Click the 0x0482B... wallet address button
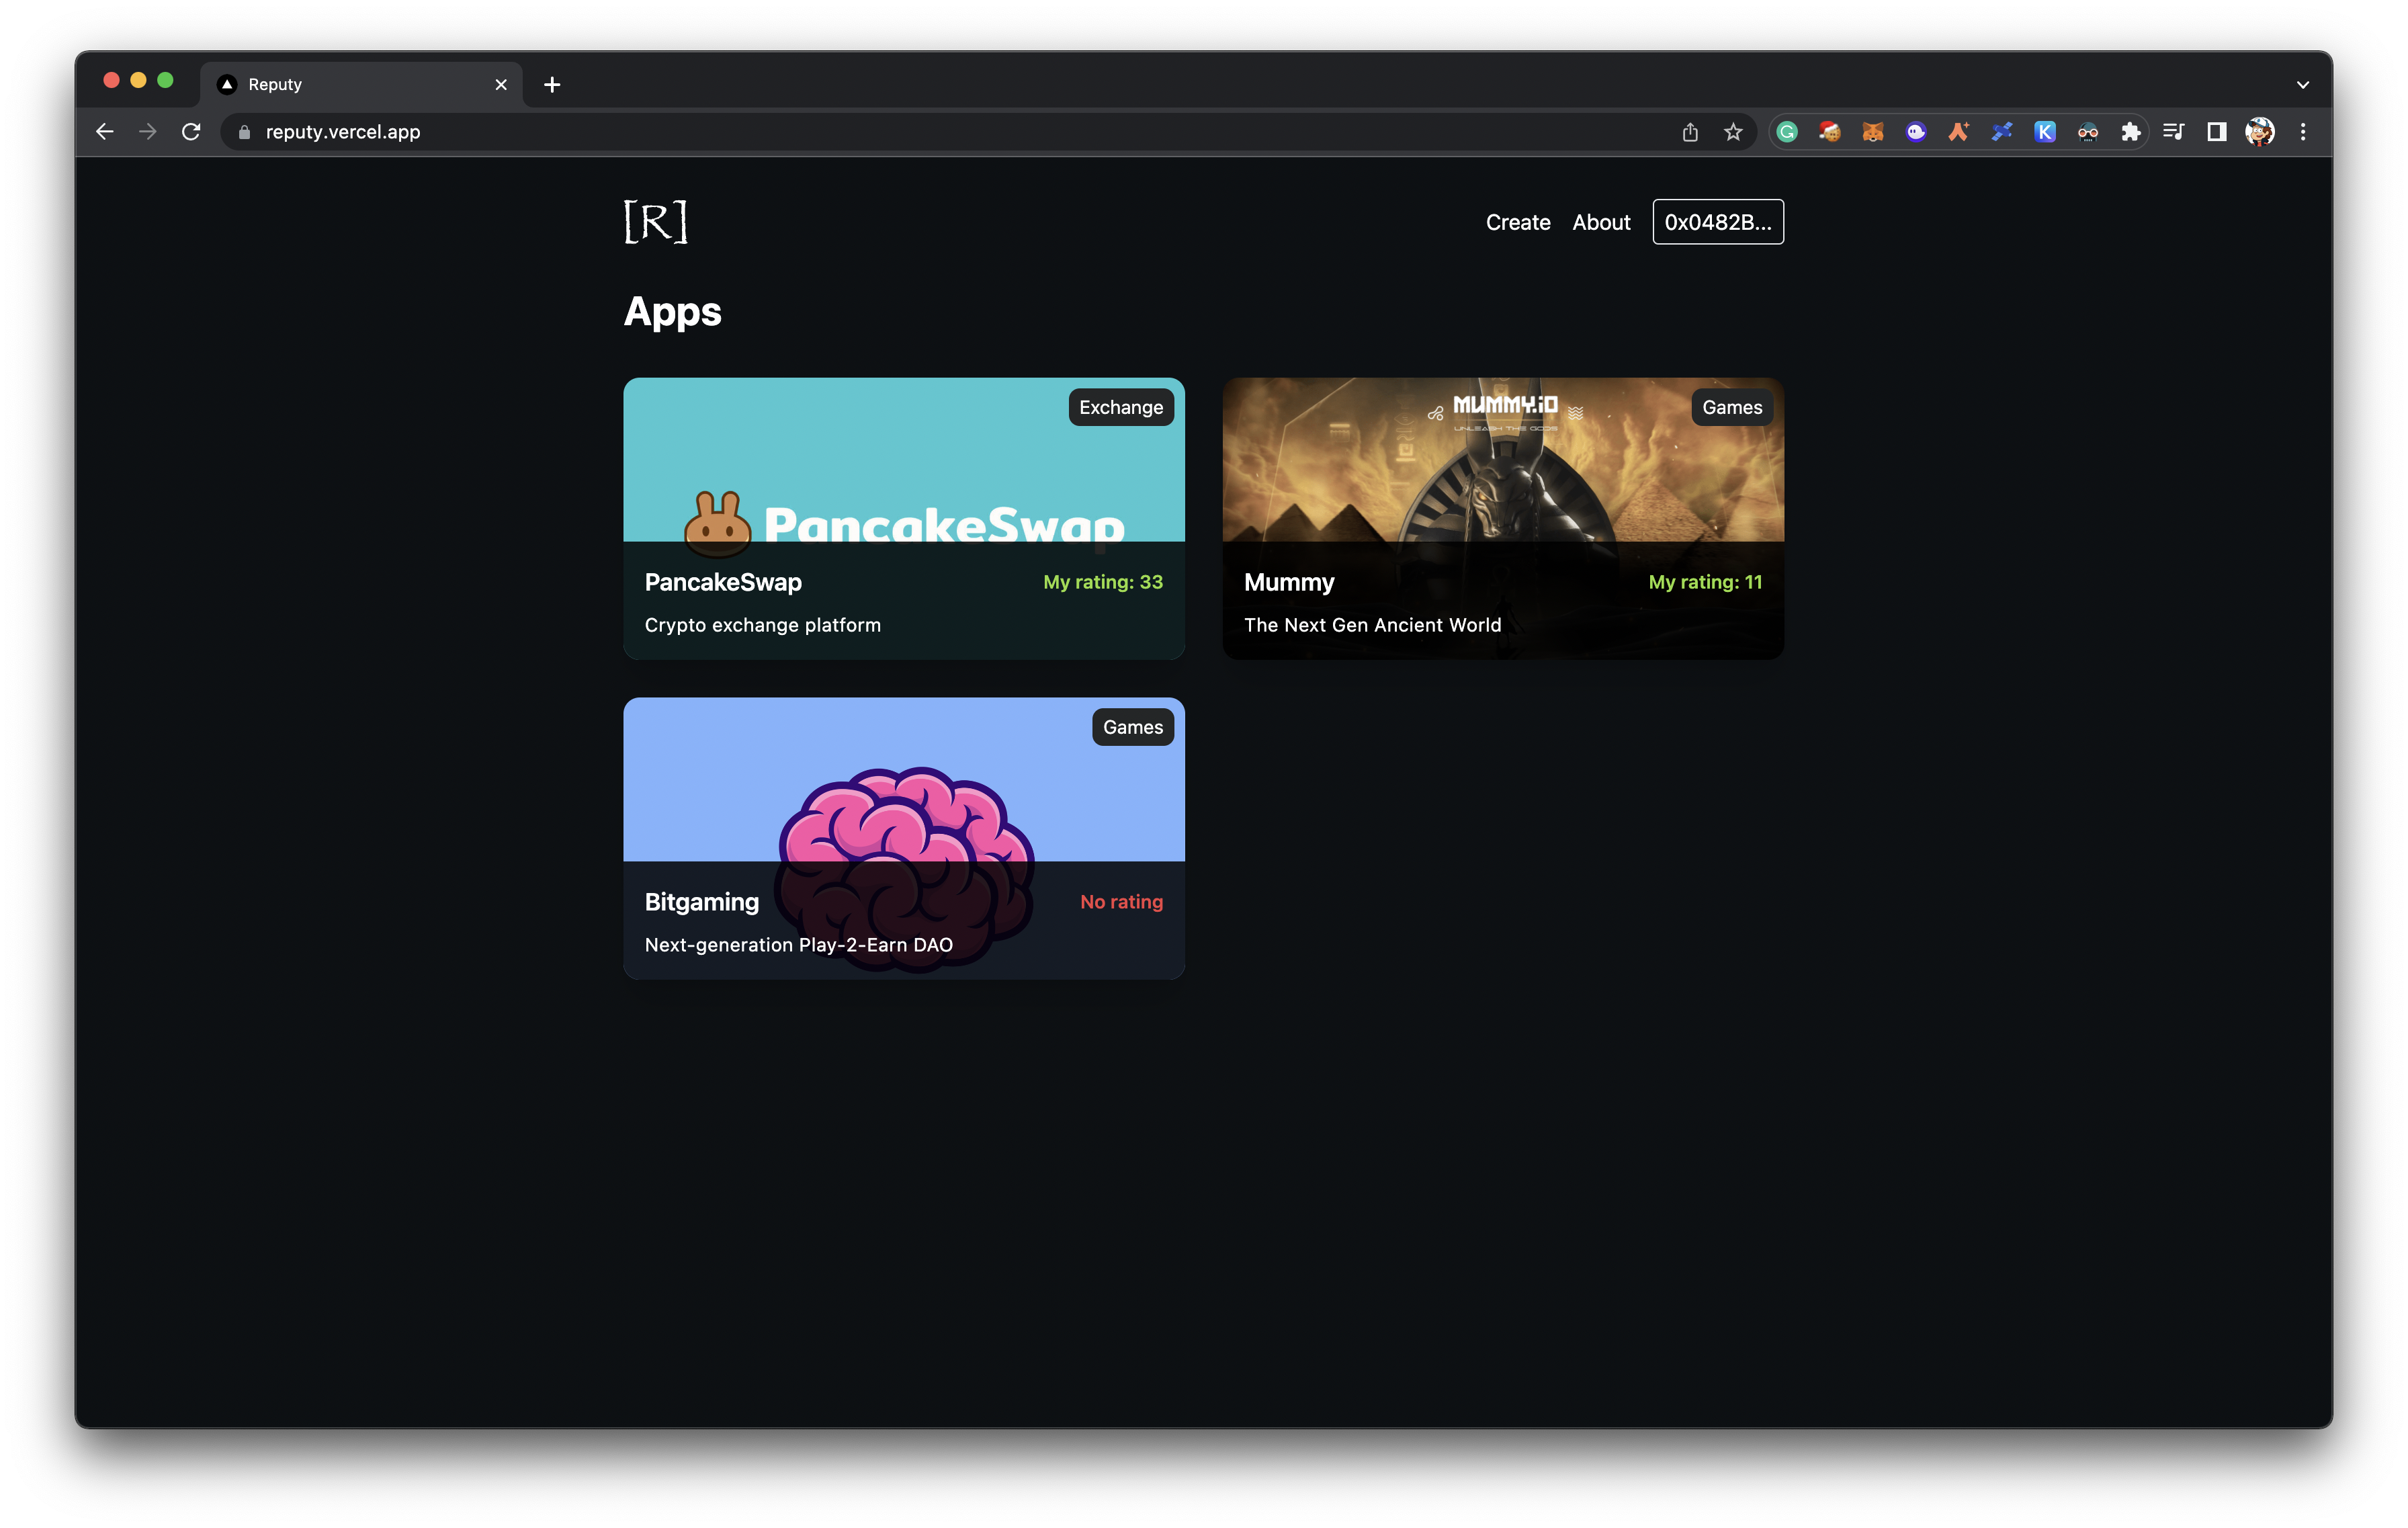2408x1528 pixels. pyautogui.click(x=1717, y=222)
